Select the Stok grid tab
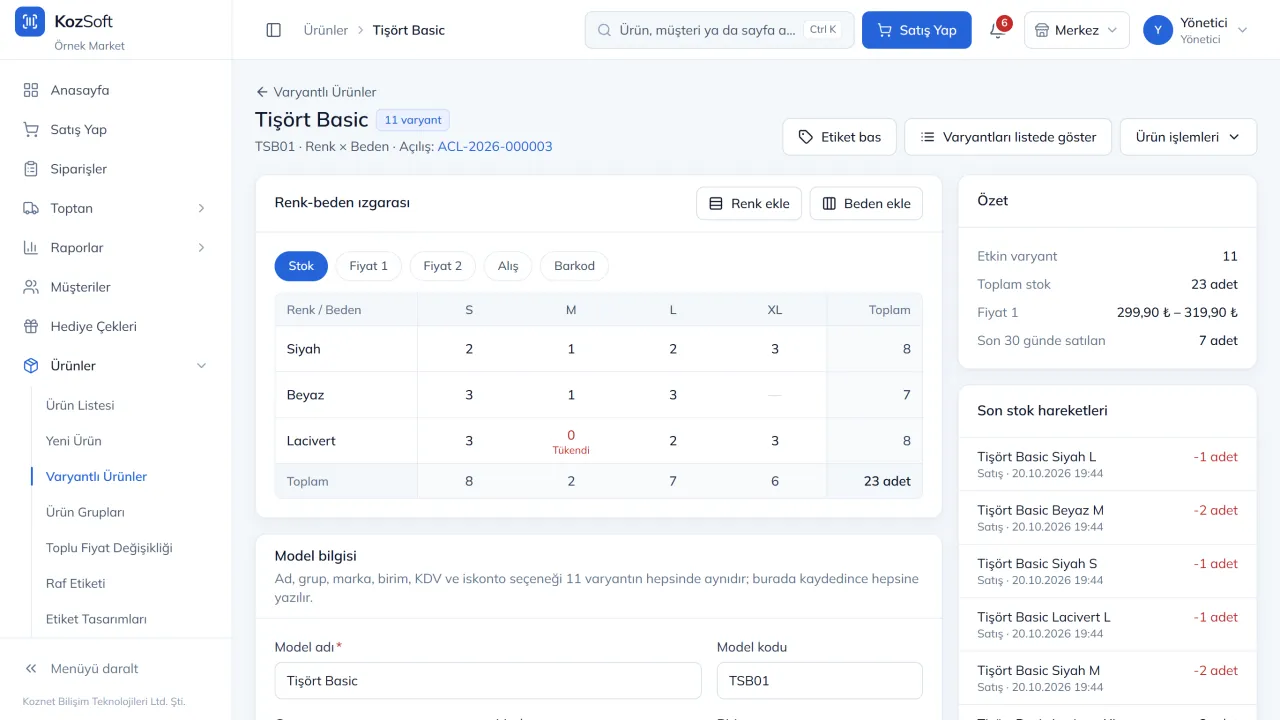Image resolution: width=1280 pixels, height=720 pixels. (x=301, y=266)
